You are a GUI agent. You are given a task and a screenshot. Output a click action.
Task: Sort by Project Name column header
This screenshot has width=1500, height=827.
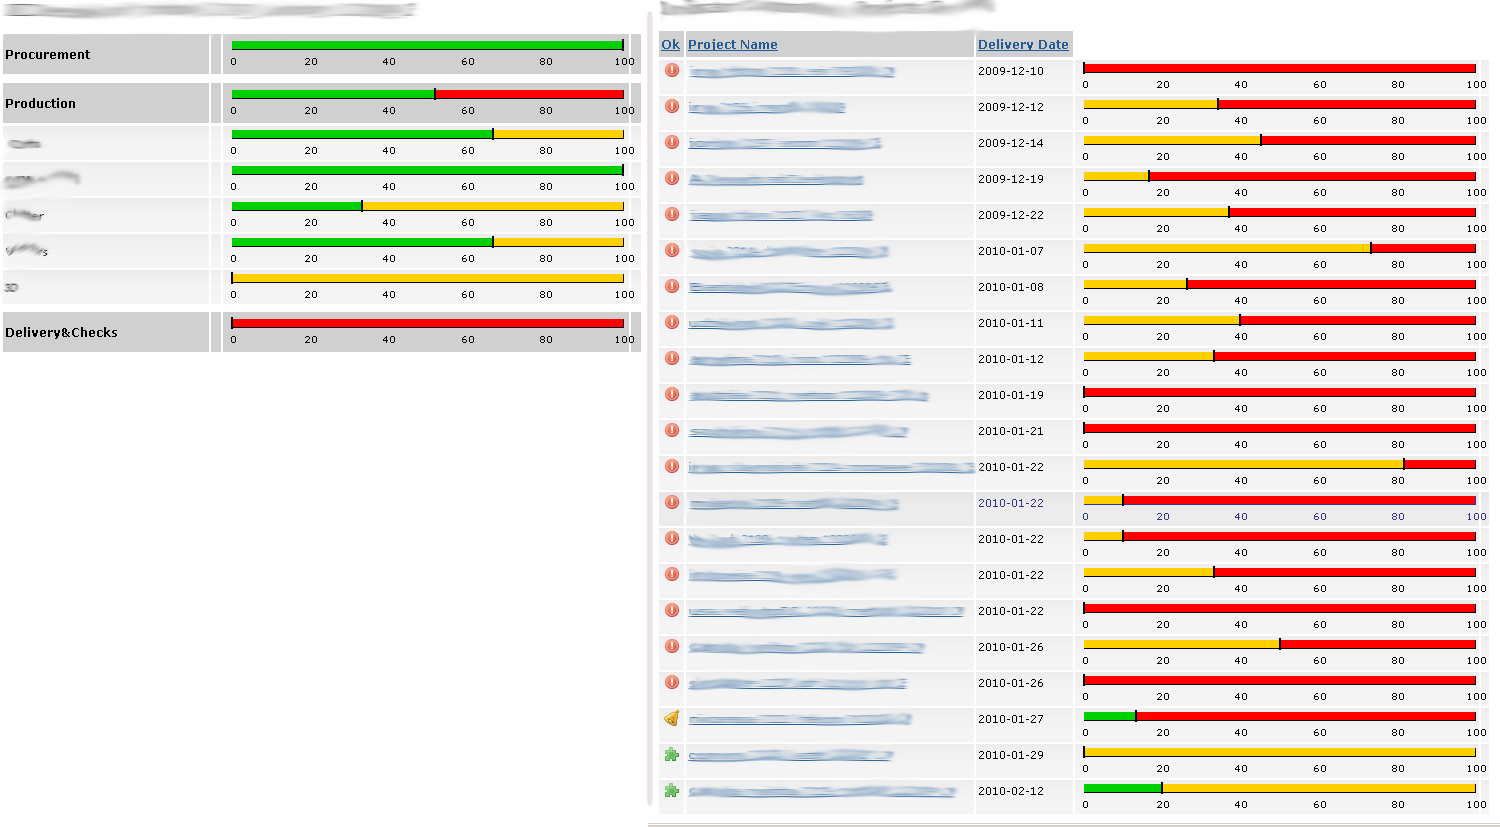[x=732, y=45]
